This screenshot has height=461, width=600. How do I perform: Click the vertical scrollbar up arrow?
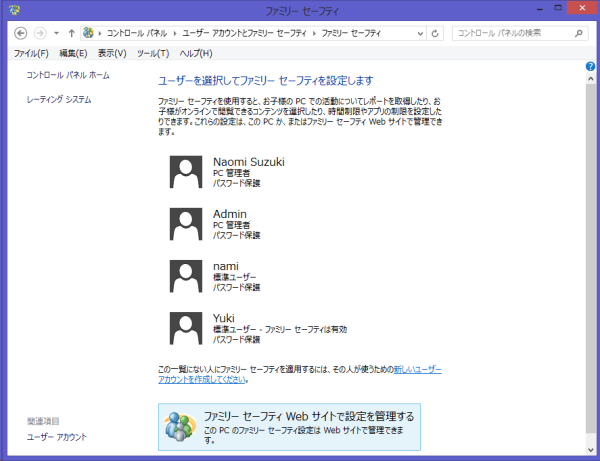[590, 78]
